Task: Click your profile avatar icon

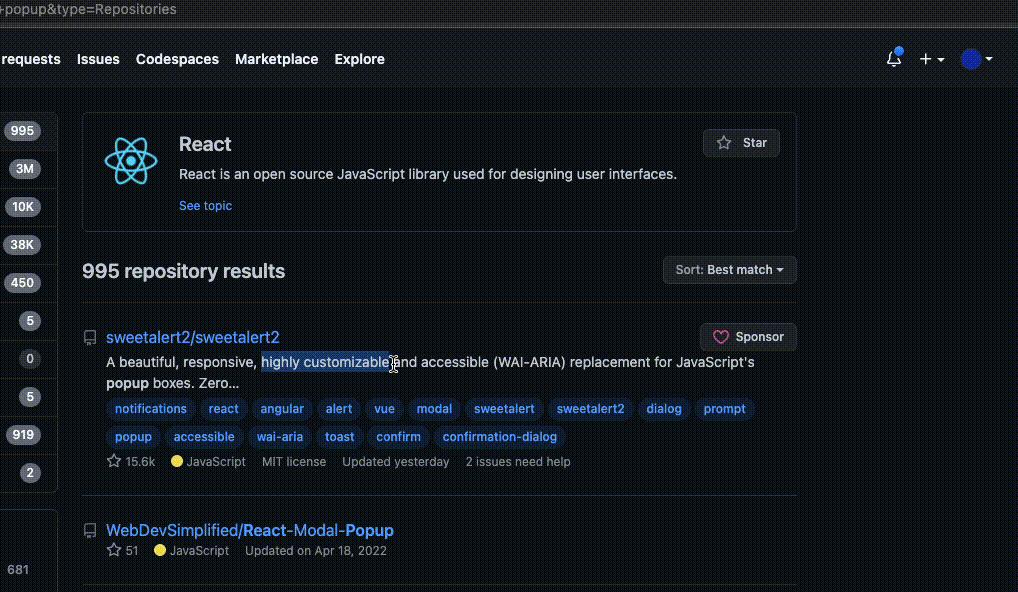Action: click(x=971, y=59)
